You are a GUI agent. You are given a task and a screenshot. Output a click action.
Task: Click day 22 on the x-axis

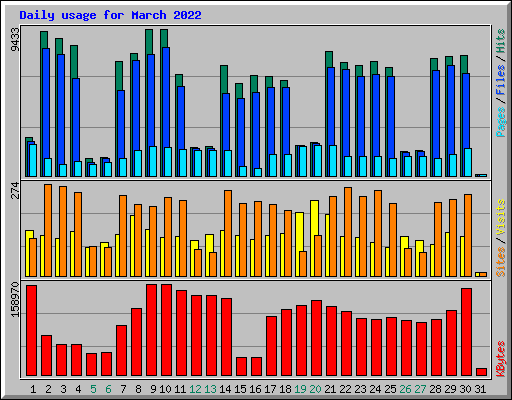coord(345,389)
